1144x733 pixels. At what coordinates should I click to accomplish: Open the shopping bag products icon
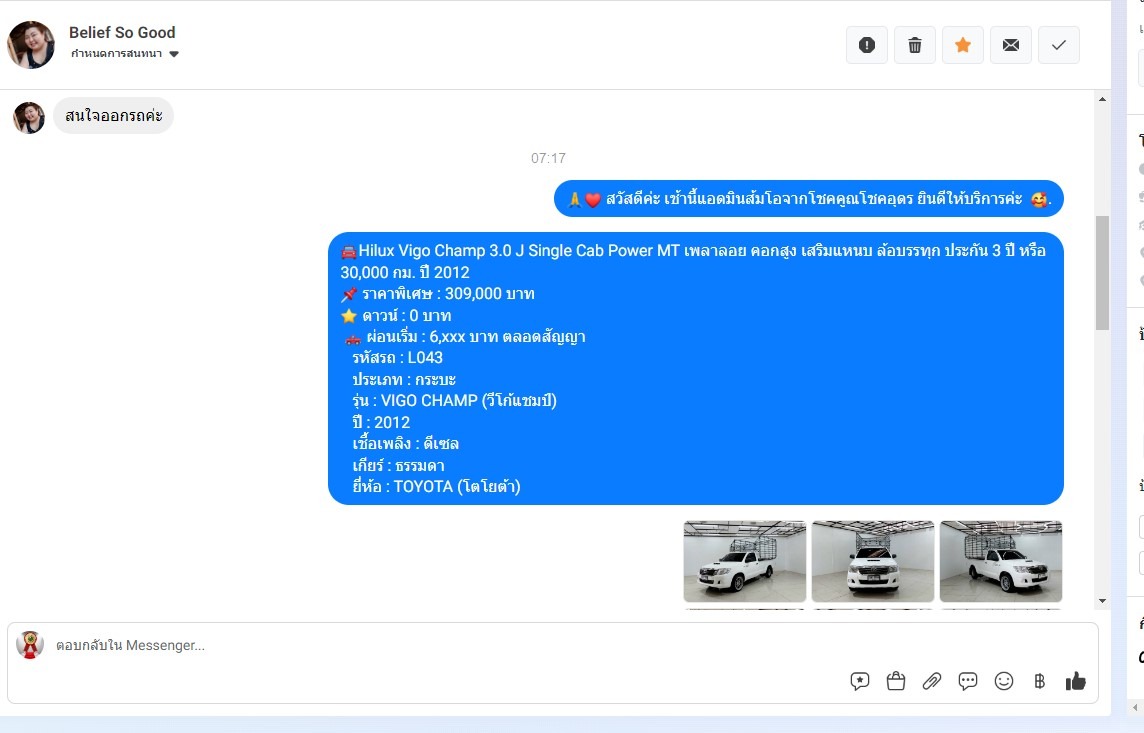click(896, 681)
